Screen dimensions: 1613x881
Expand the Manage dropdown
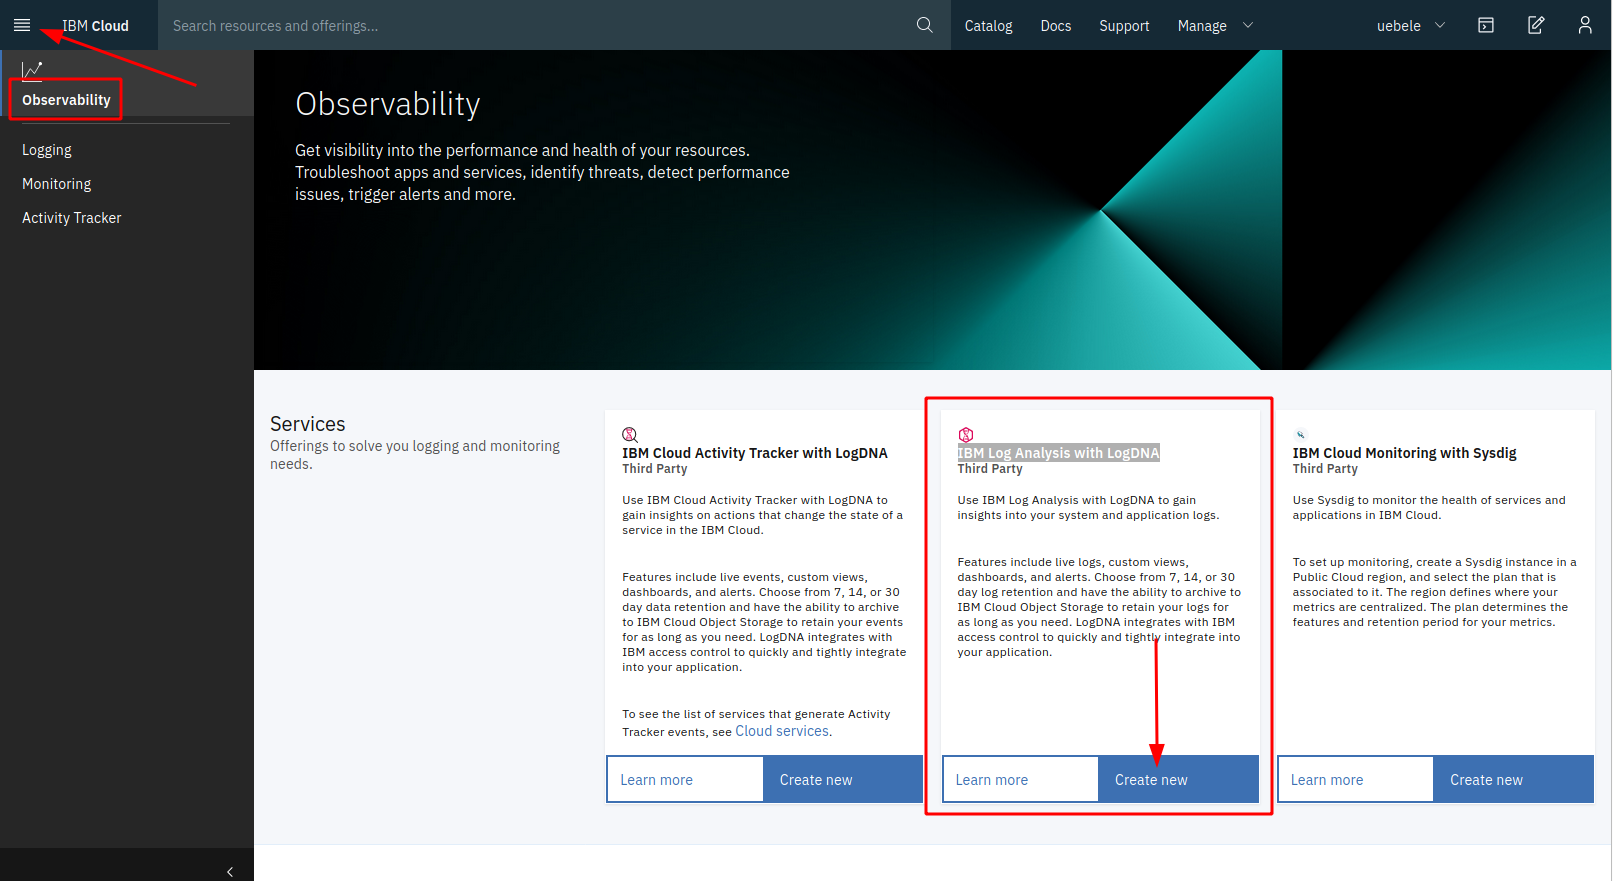1215,26
